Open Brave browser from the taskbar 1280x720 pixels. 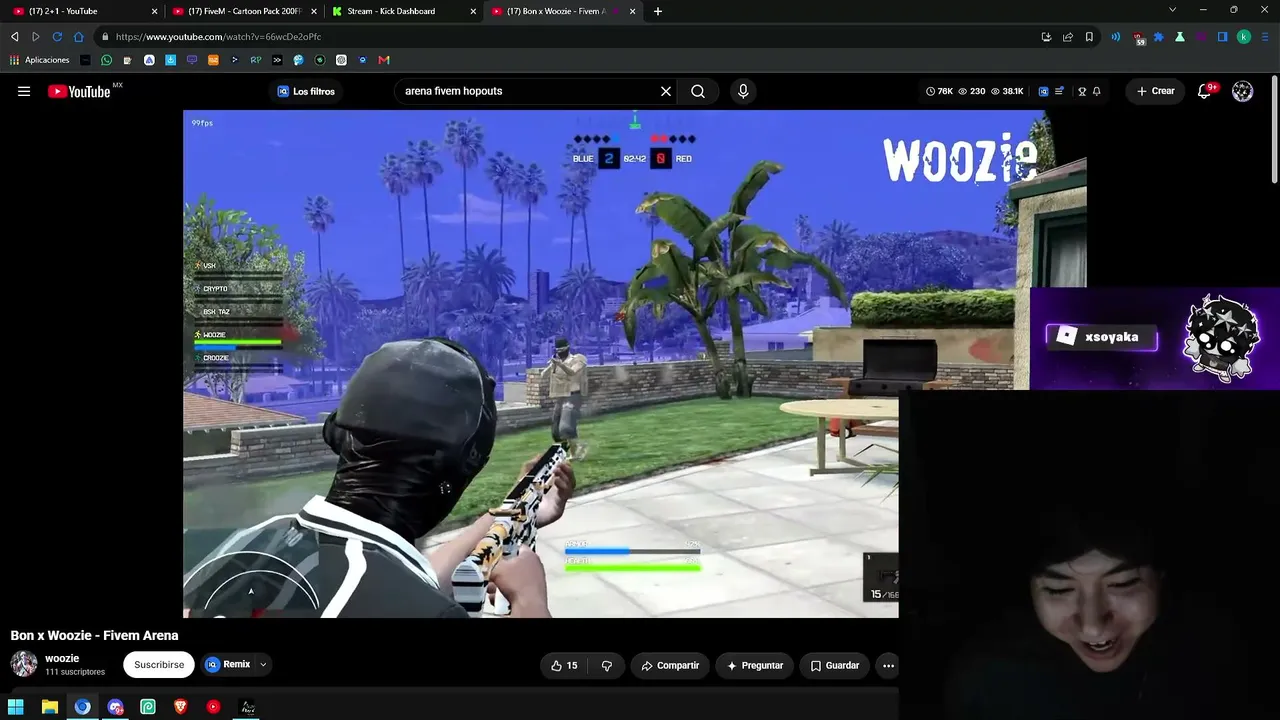point(181,707)
